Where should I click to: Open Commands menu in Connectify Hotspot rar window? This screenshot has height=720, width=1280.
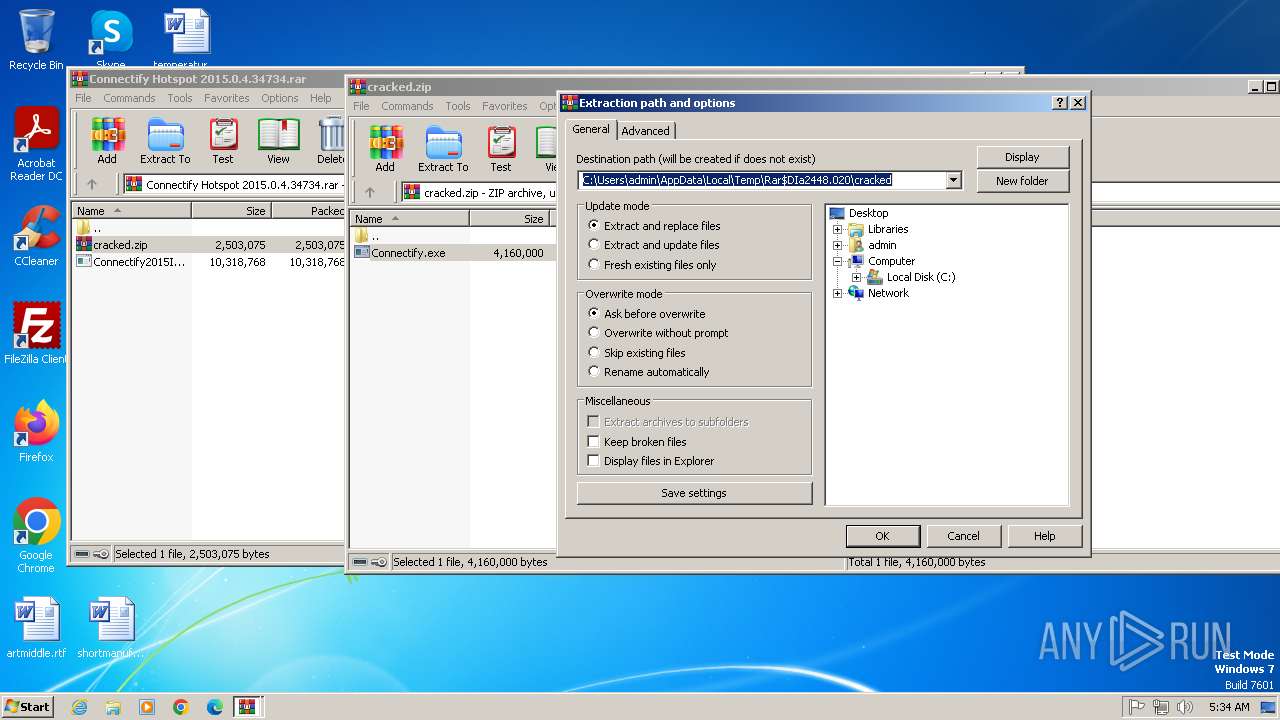point(129,98)
